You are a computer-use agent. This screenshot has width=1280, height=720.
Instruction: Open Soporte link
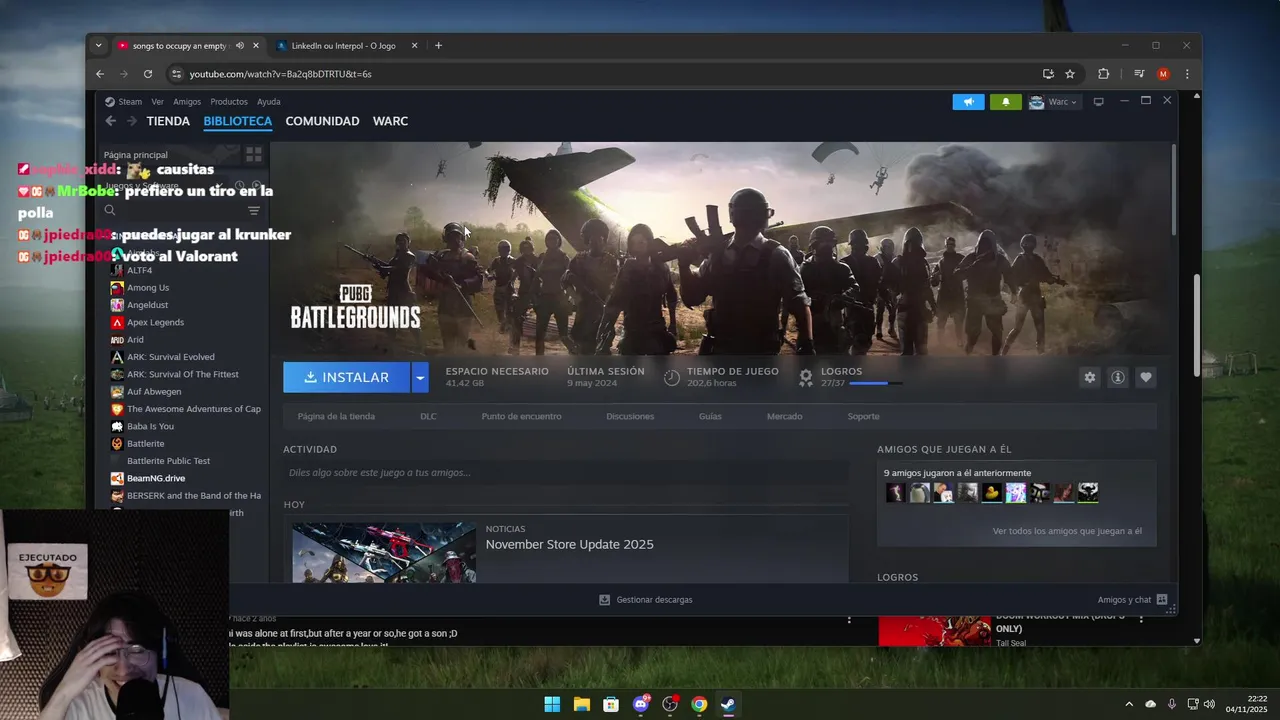click(863, 416)
